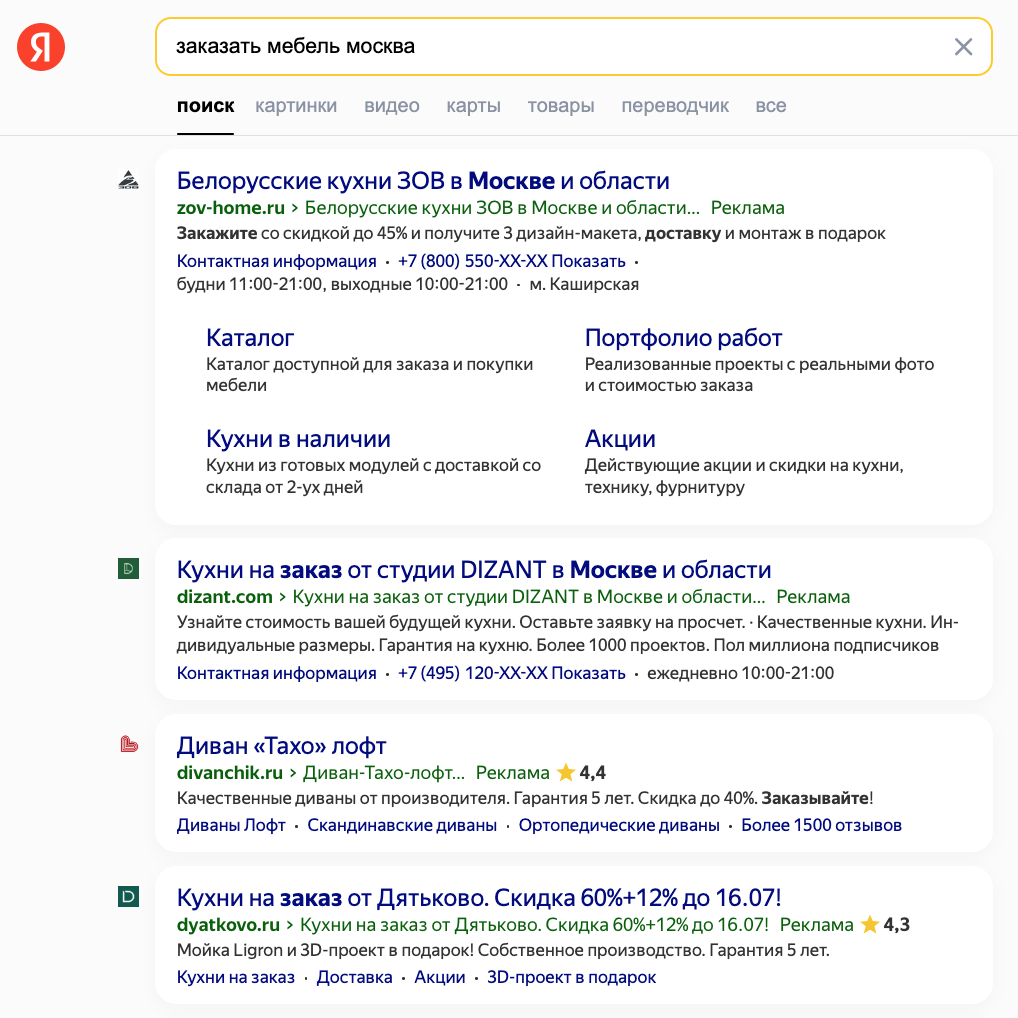Open Dyatkovo 'Доставка' quick link

pos(354,977)
